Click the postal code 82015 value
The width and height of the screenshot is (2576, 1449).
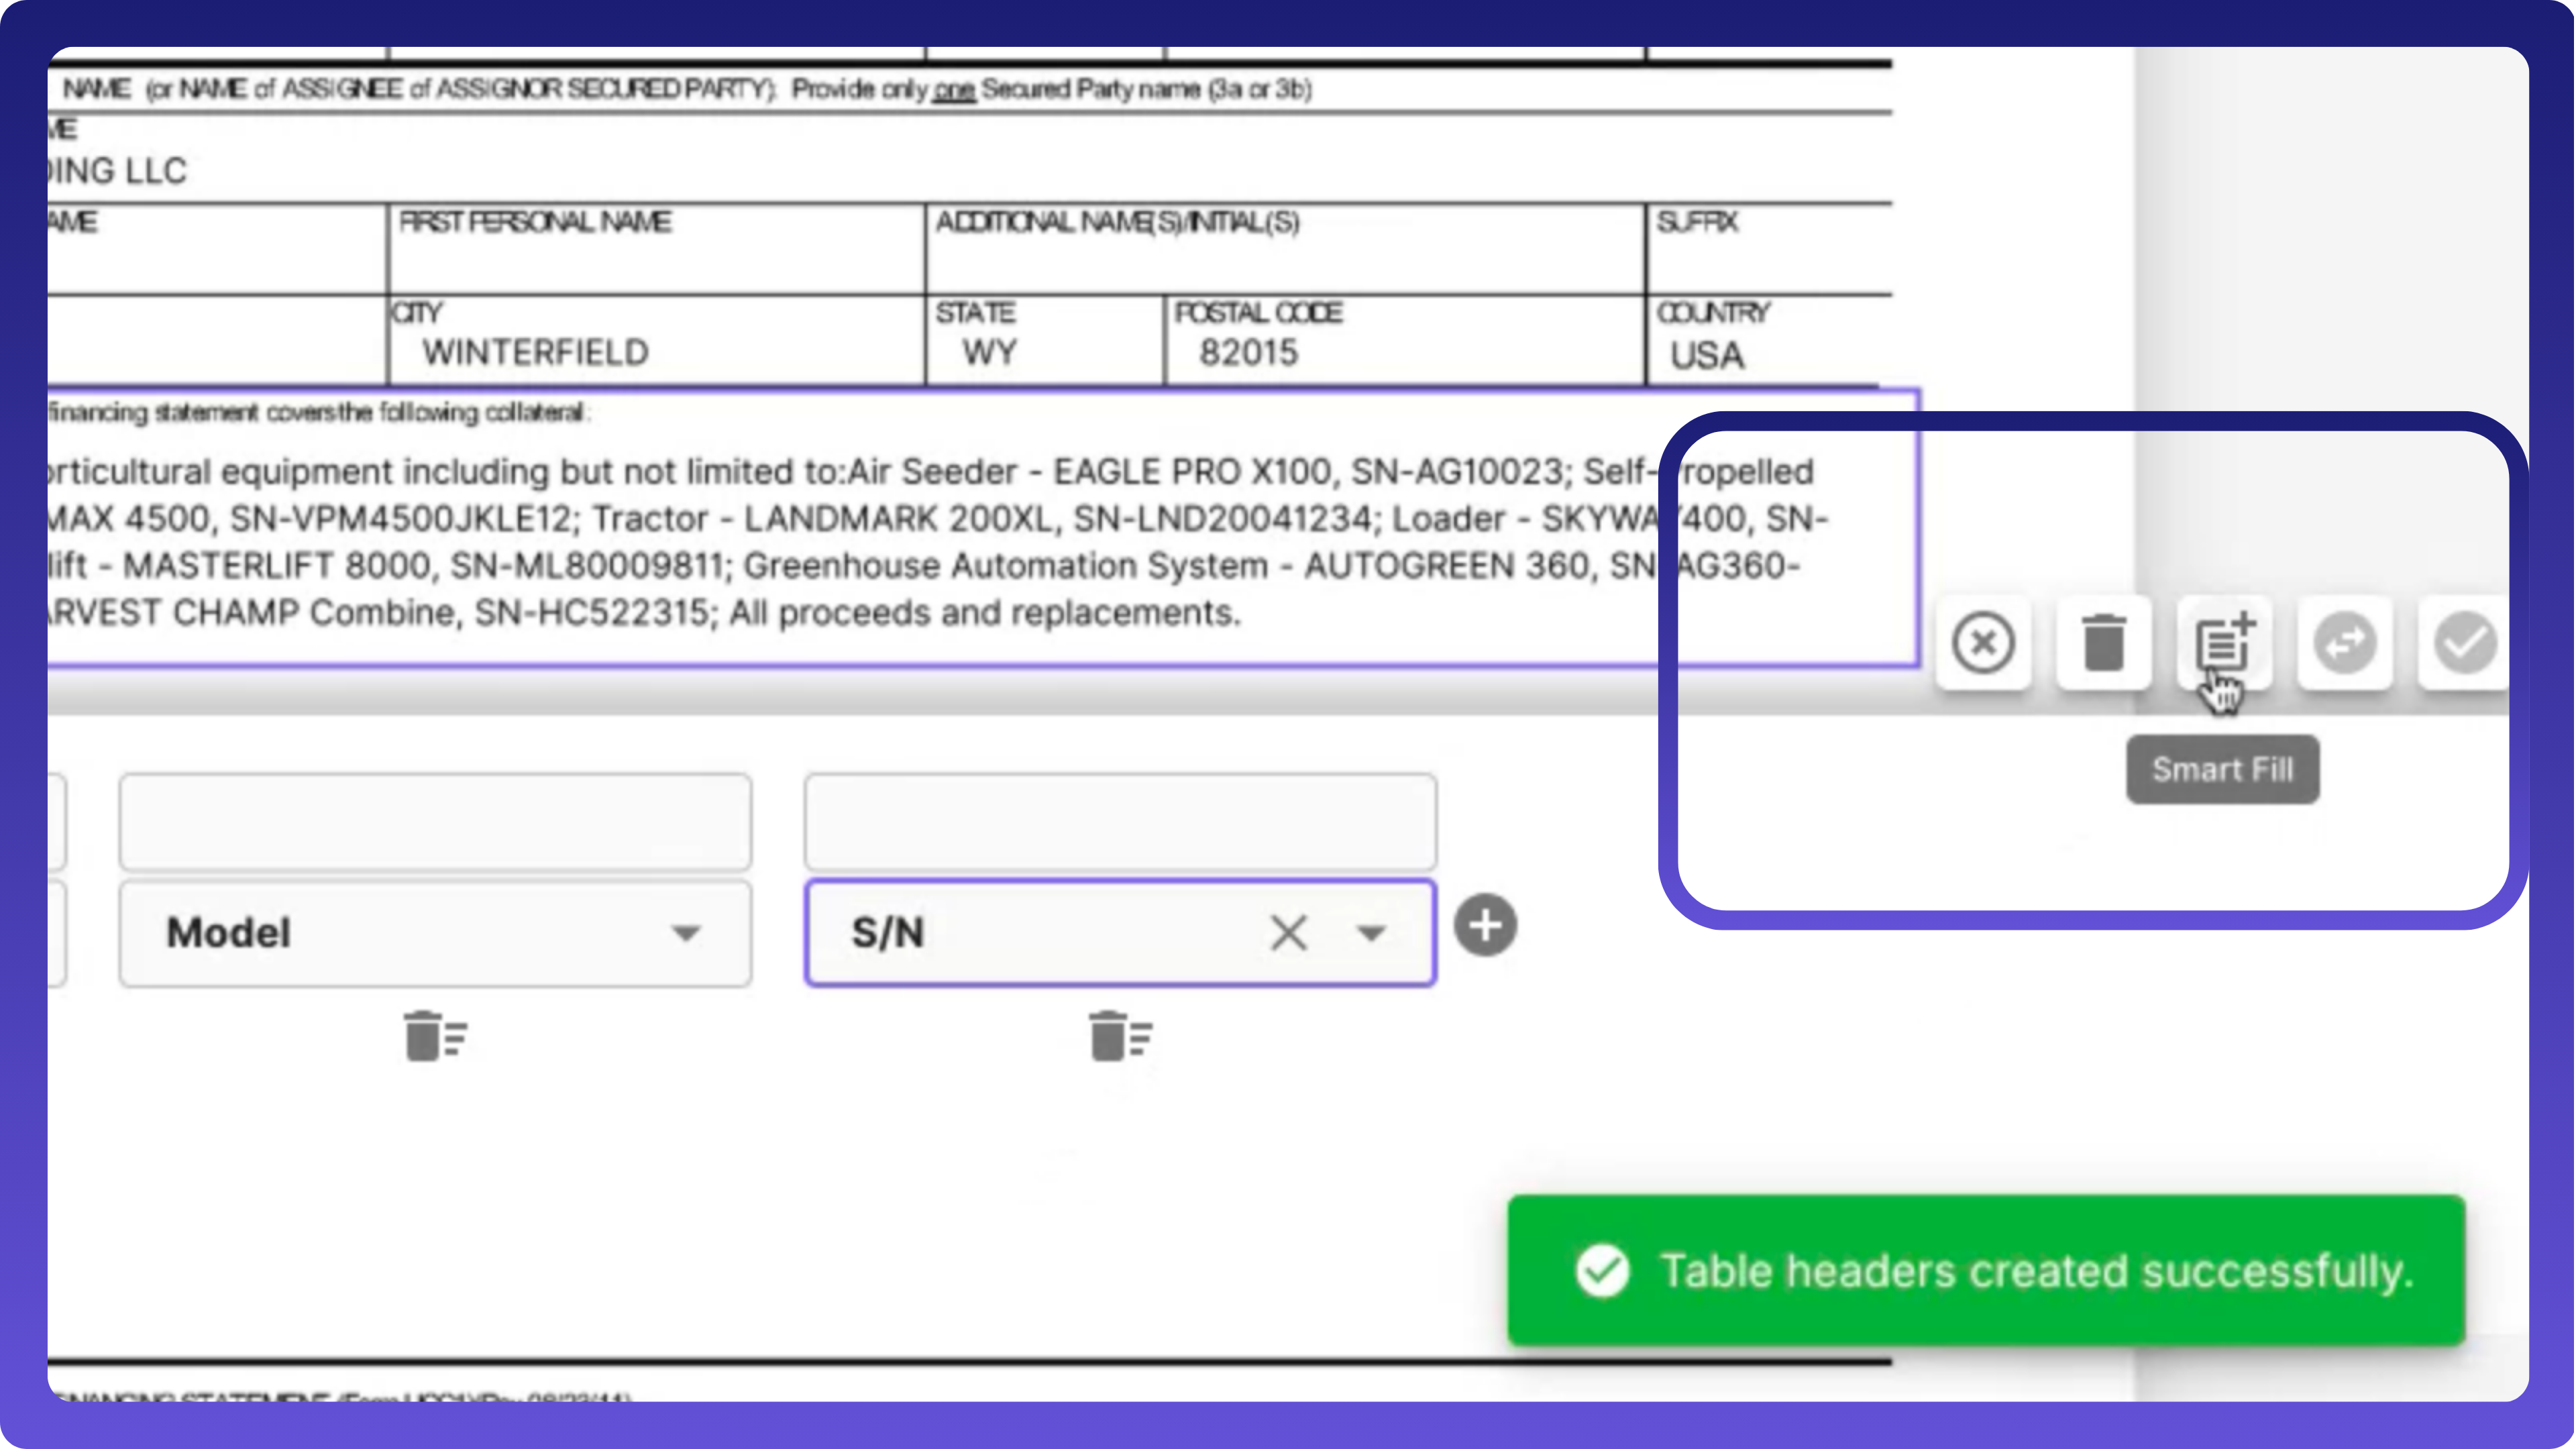(x=1248, y=352)
